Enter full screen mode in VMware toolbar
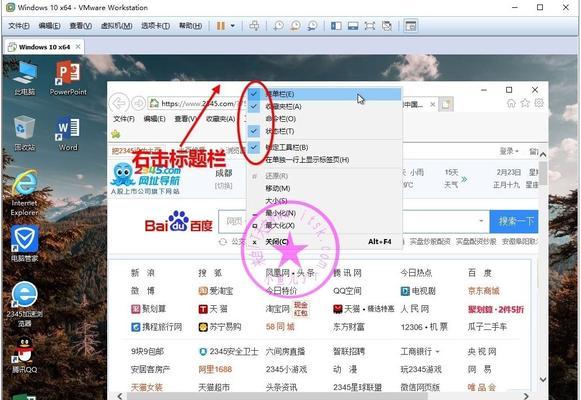This screenshot has height=400, width=581. 369,26
